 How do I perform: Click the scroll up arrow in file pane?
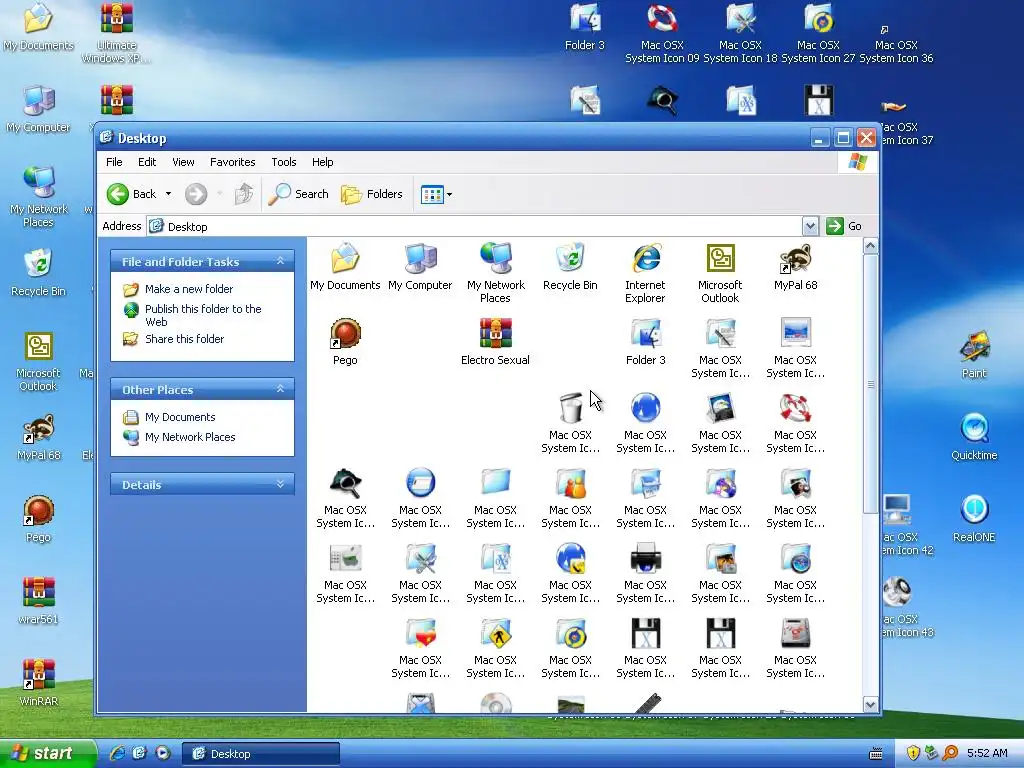[x=871, y=246]
